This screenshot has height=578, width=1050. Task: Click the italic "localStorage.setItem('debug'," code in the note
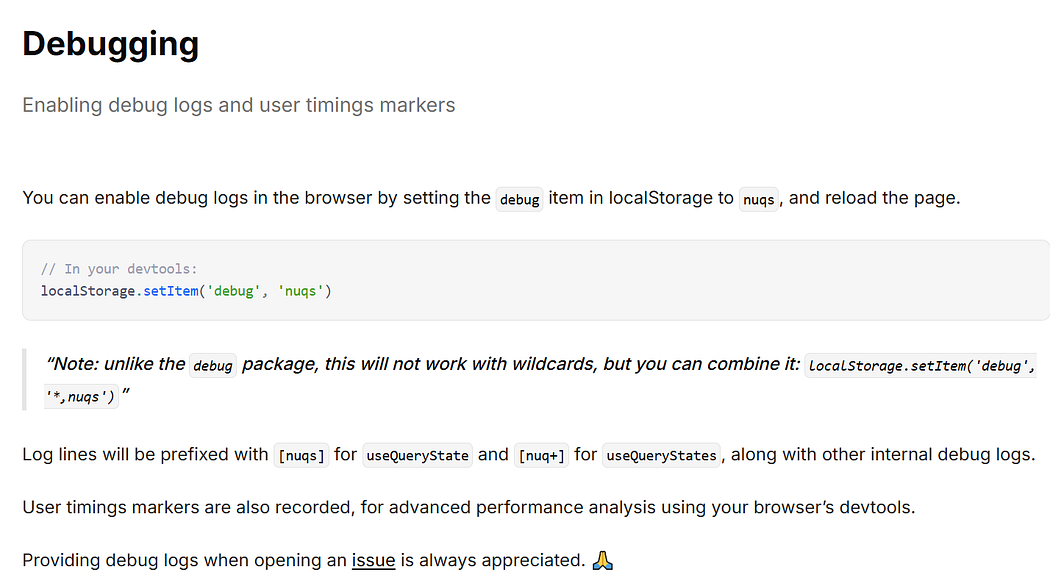tap(921, 366)
